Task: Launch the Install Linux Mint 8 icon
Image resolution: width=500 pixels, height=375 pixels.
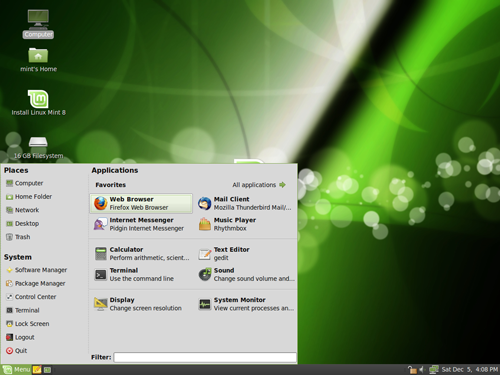Action: [38, 103]
